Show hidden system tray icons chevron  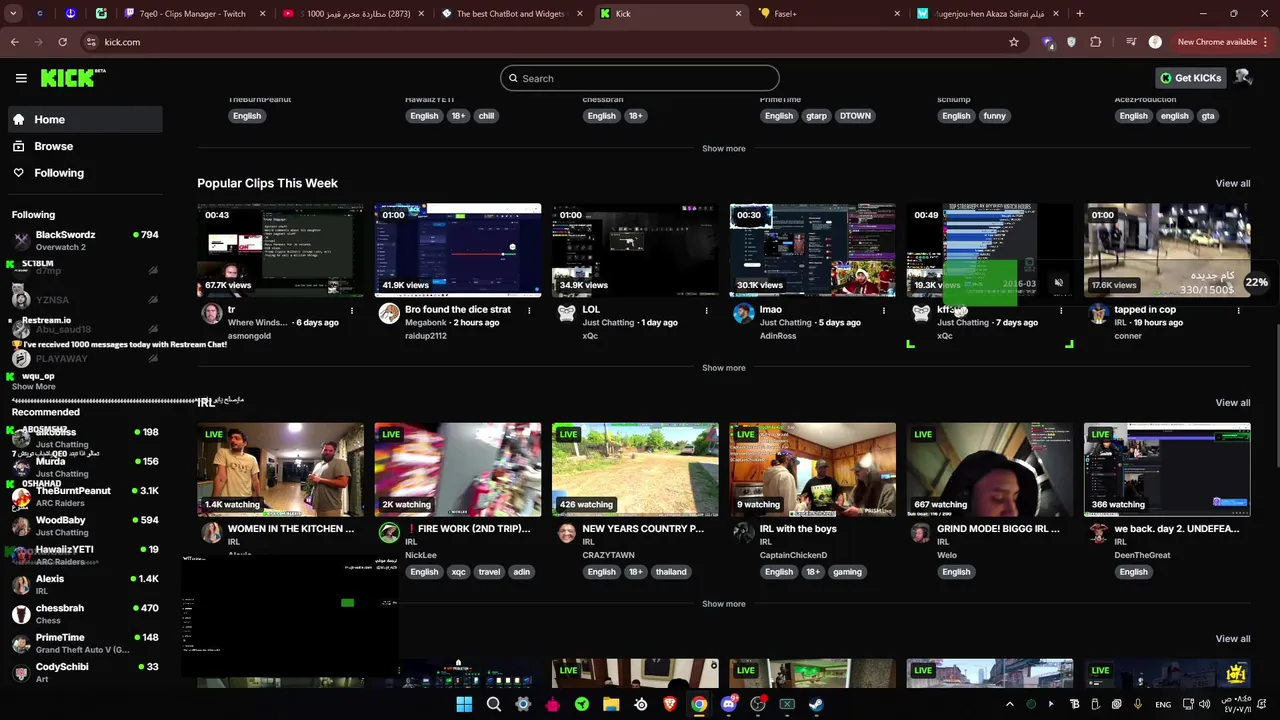click(1009, 704)
